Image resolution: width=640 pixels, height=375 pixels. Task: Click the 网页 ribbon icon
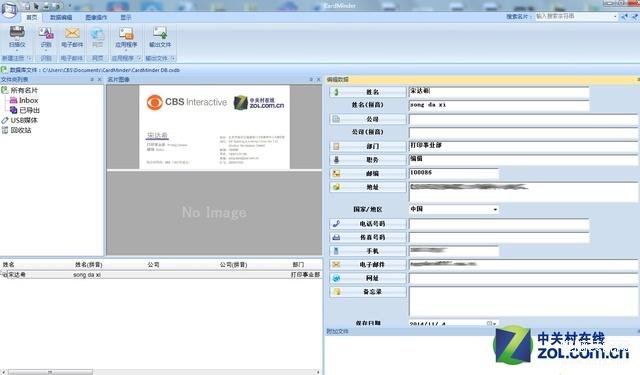(x=98, y=37)
